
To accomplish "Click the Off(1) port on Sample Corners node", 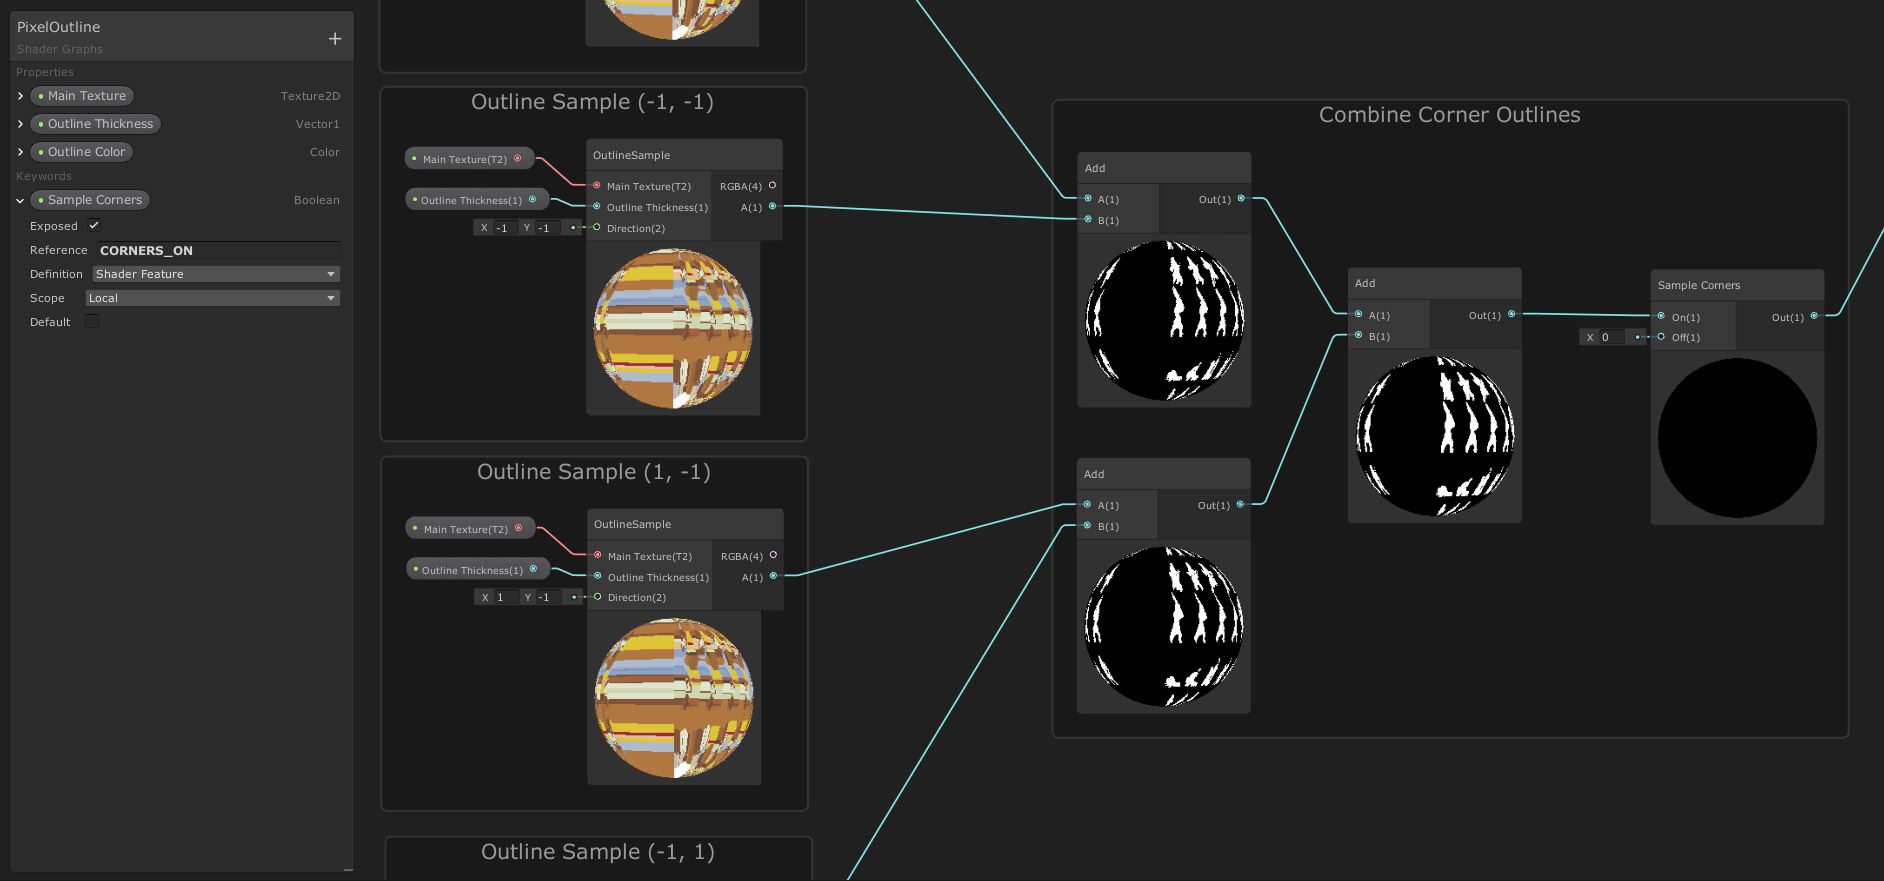I will click(1661, 337).
